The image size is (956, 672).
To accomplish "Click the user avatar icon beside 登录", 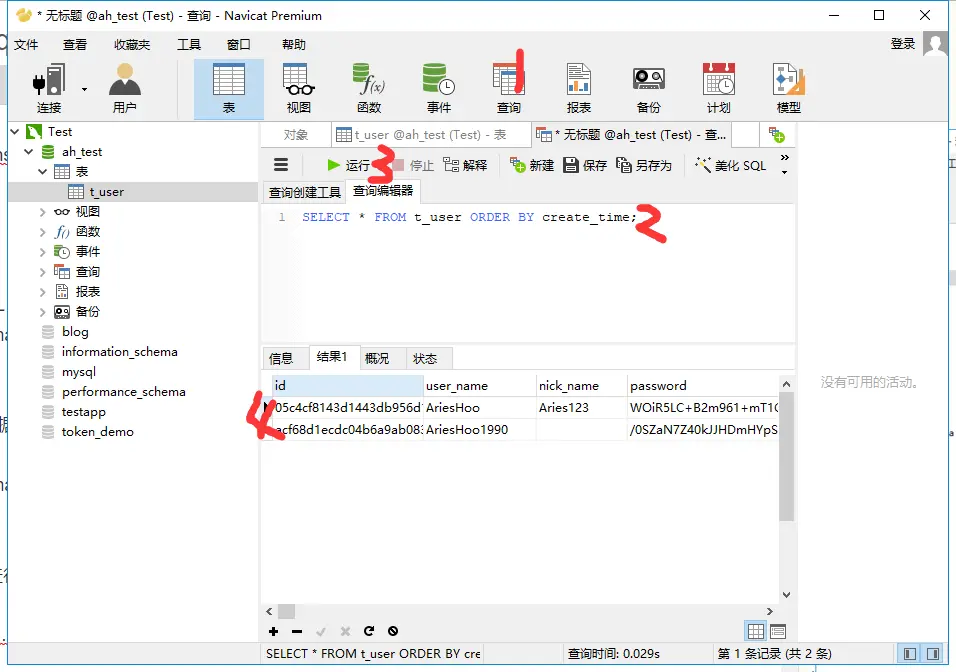I will point(935,44).
